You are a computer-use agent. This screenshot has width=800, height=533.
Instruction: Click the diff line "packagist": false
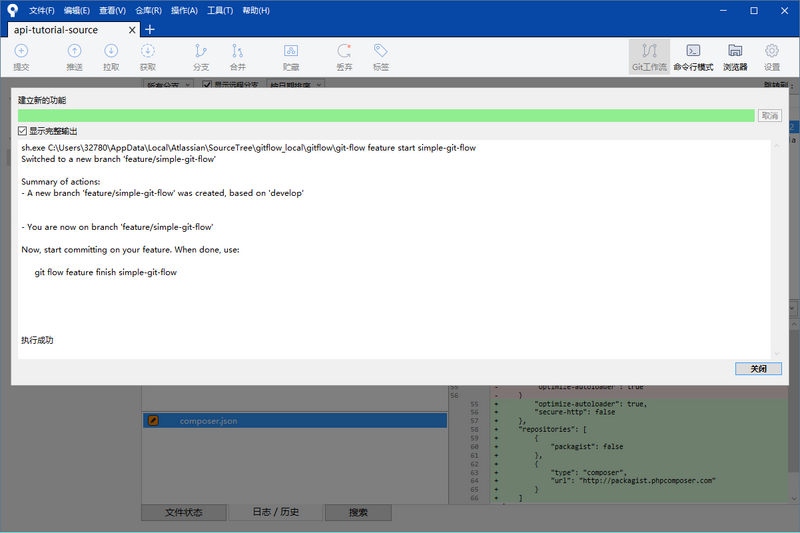(x=587, y=447)
